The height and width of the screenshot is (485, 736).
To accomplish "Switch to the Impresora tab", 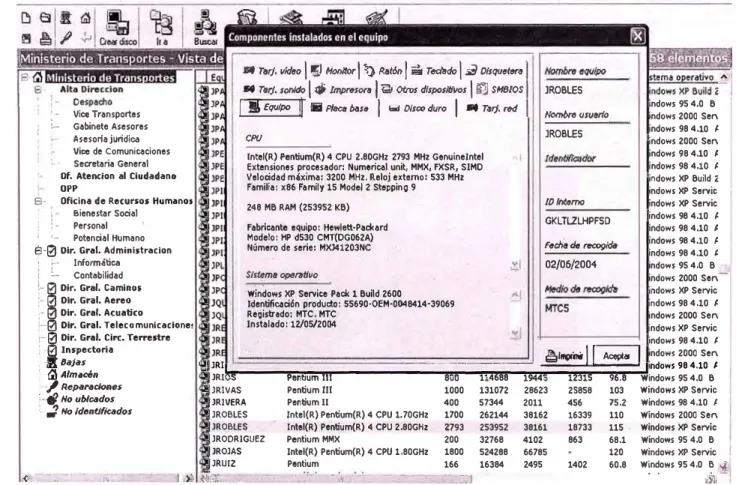I will [x=343, y=89].
